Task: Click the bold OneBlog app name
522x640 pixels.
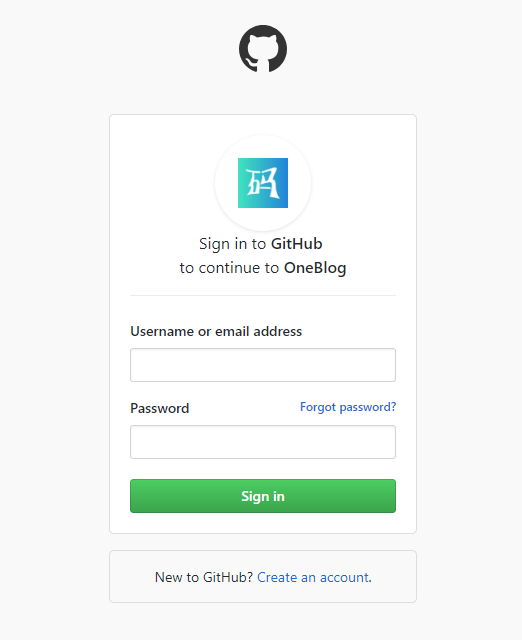Action: [315, 268]
